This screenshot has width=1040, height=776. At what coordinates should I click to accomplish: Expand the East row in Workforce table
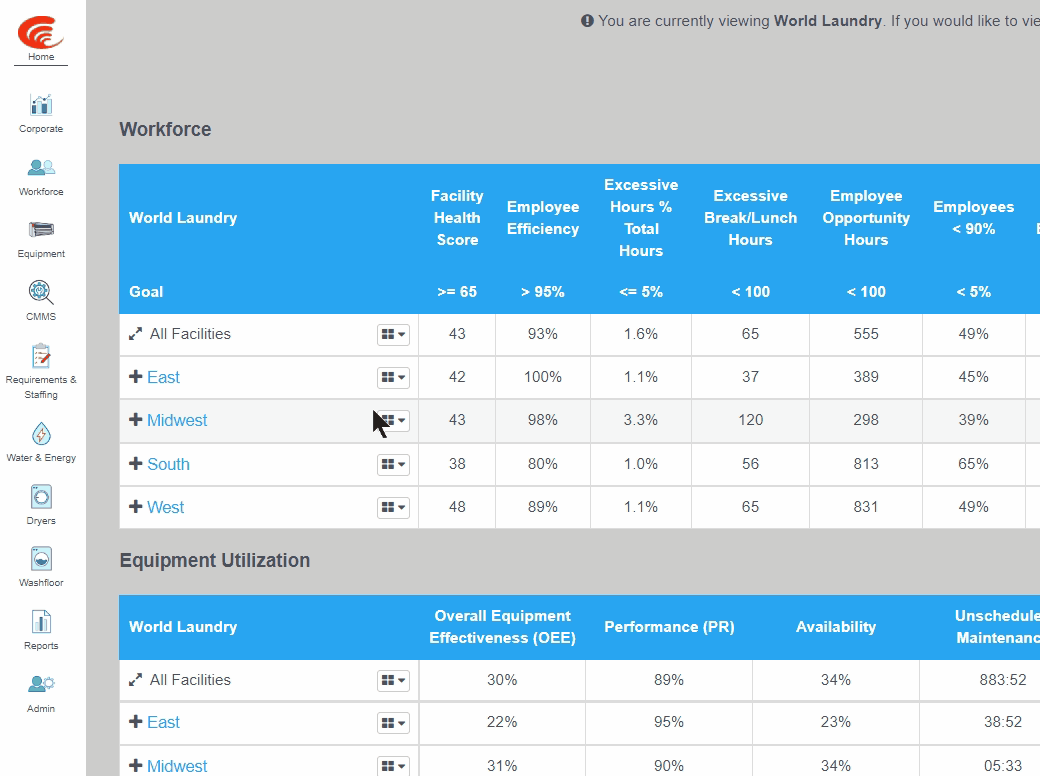[x=135, y=377]
